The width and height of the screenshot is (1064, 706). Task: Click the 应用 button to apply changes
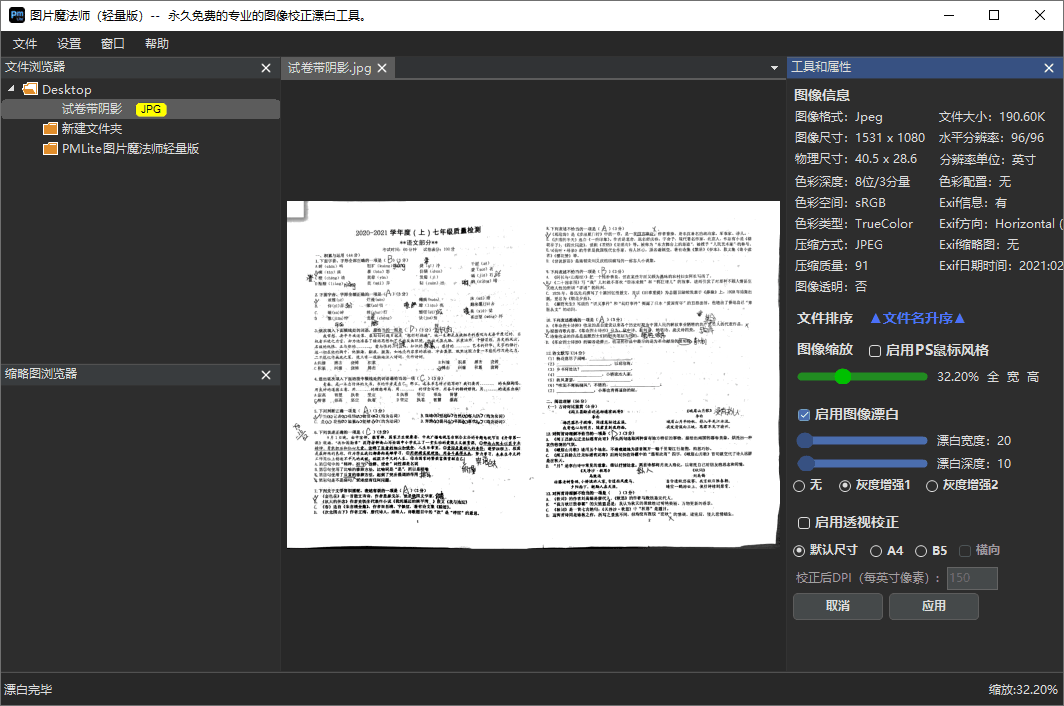(x=933, y=606)
